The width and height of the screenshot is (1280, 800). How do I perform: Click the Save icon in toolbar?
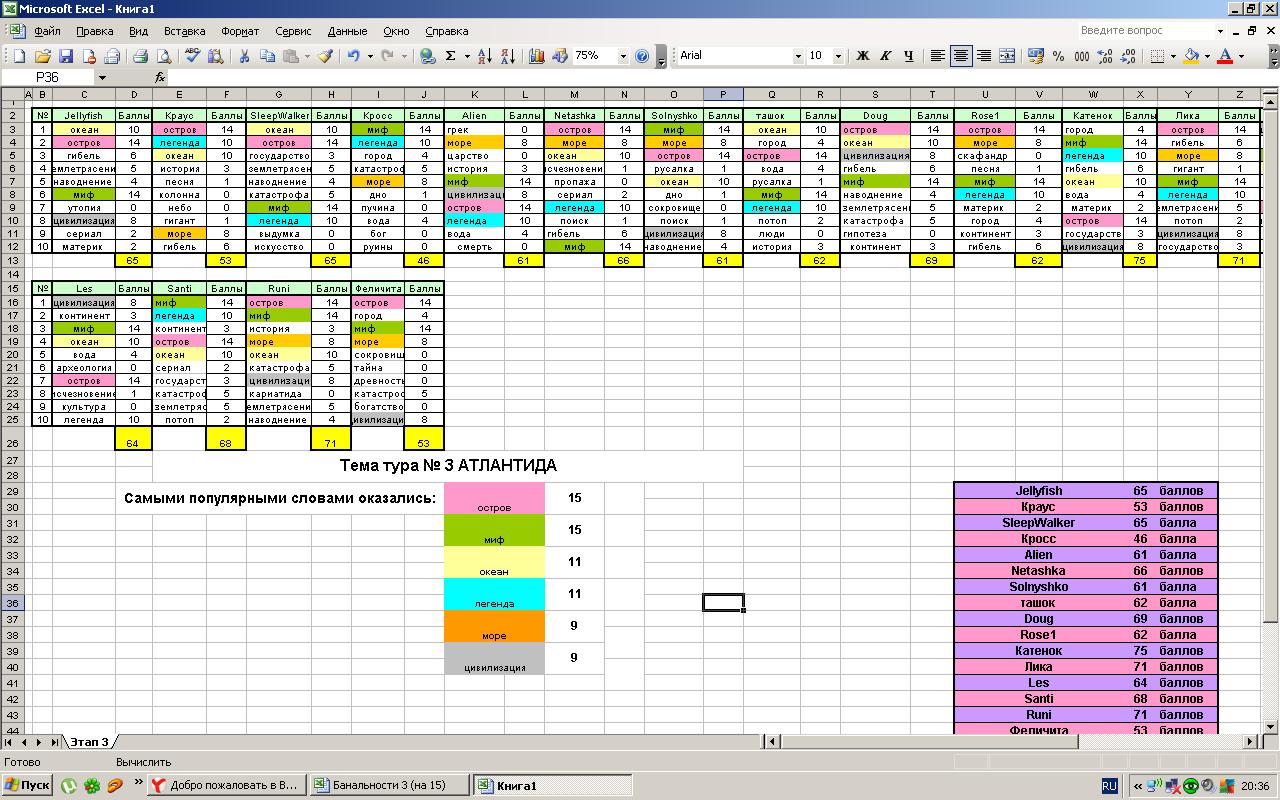click(x=66, y=56)
